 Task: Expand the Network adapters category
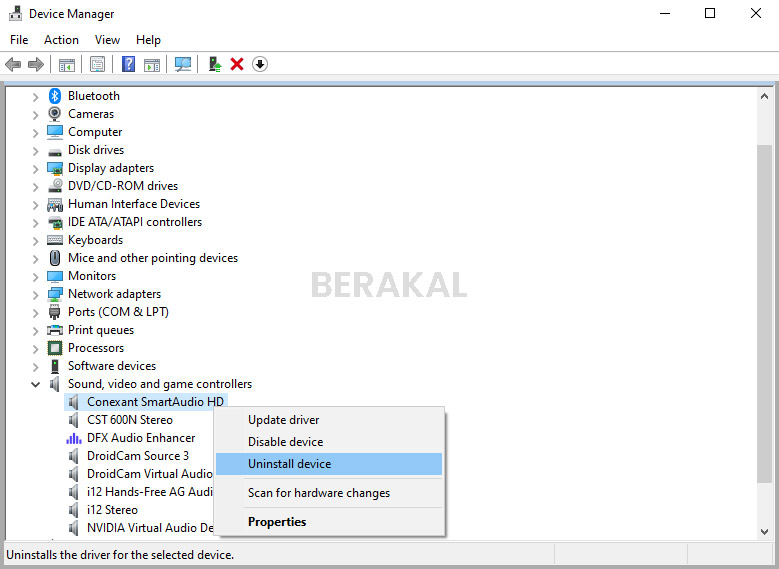coord(35,295)
